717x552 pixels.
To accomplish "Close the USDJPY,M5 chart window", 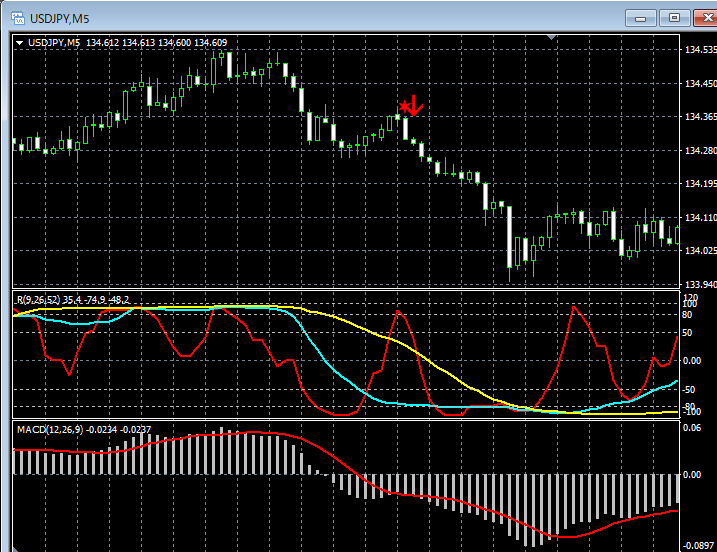I will (706, 18).
